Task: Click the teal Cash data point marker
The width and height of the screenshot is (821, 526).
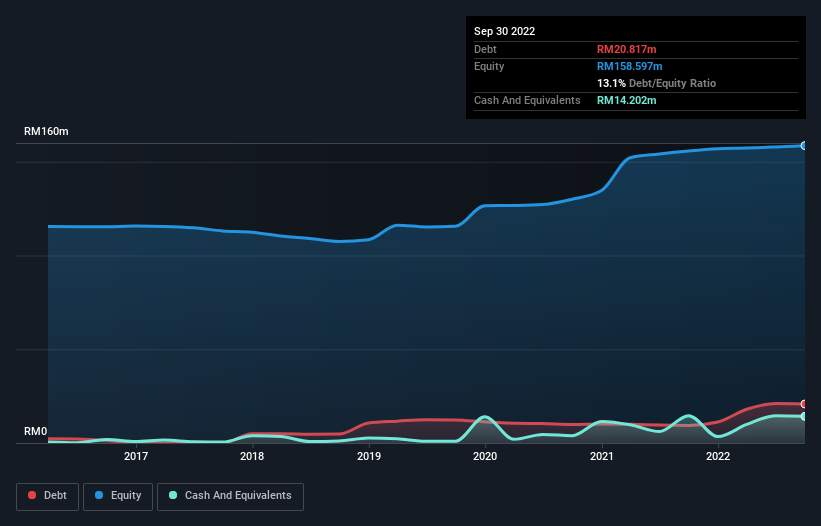Action: (804, 417)
